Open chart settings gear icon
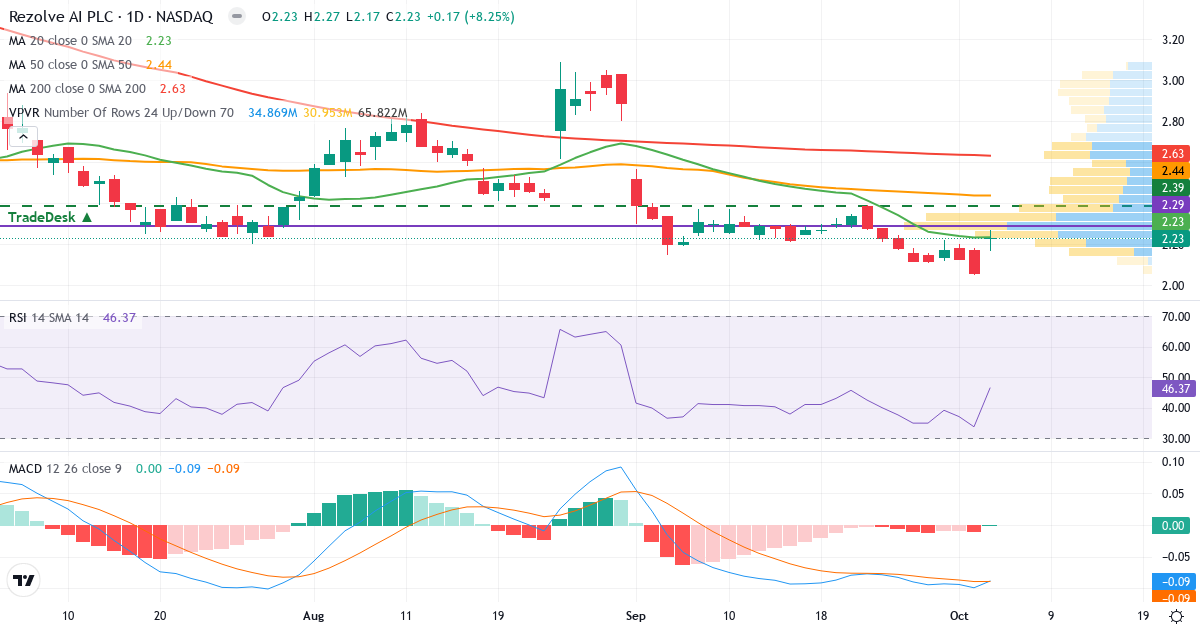The width and height of the screenshot is (1200, 630). click(x=1177, y=617)
